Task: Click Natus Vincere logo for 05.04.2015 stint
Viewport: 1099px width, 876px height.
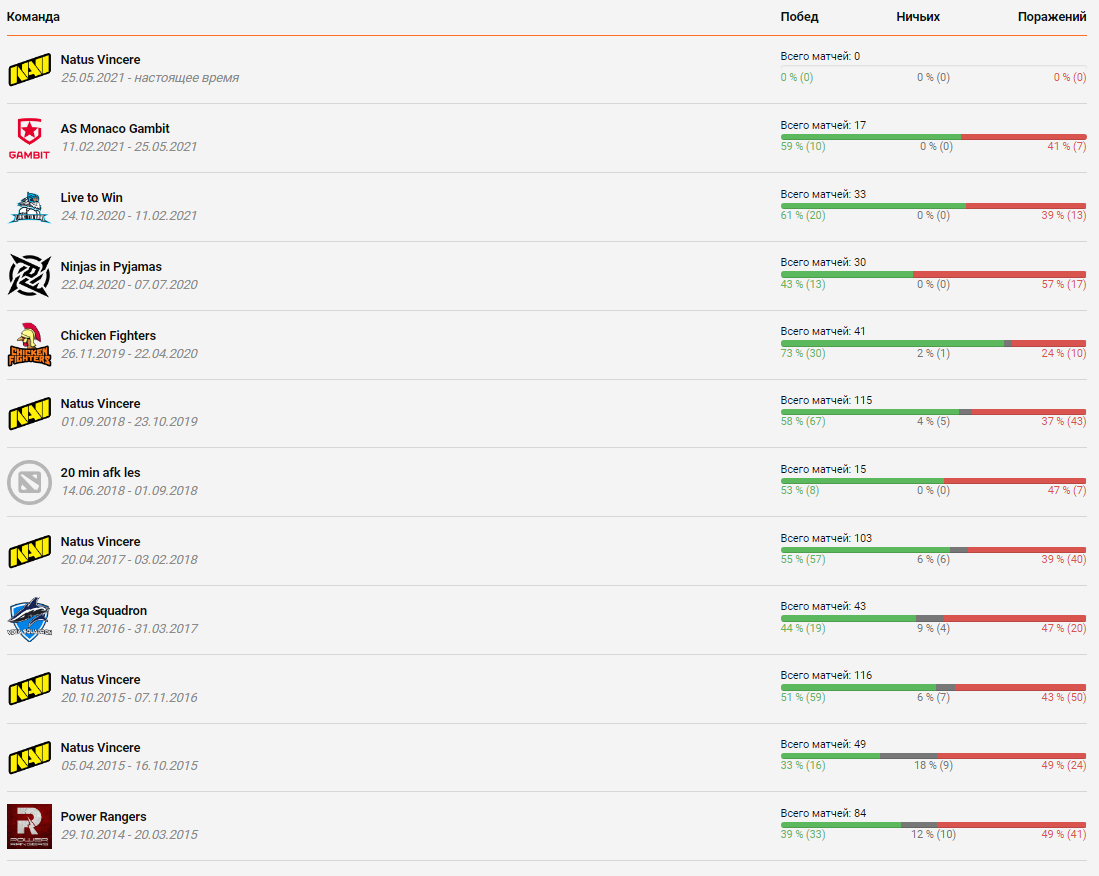Action: point(29,758)
